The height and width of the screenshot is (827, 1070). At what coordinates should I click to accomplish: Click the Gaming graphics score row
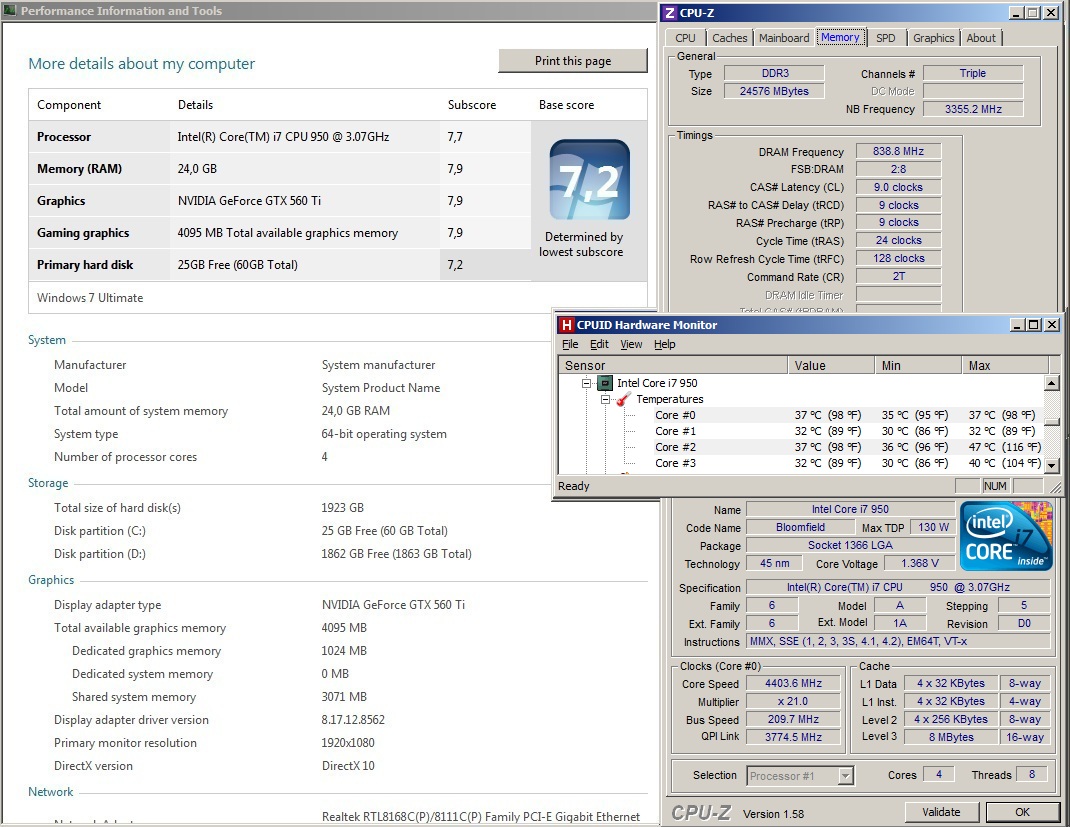[x=280, y=233]
